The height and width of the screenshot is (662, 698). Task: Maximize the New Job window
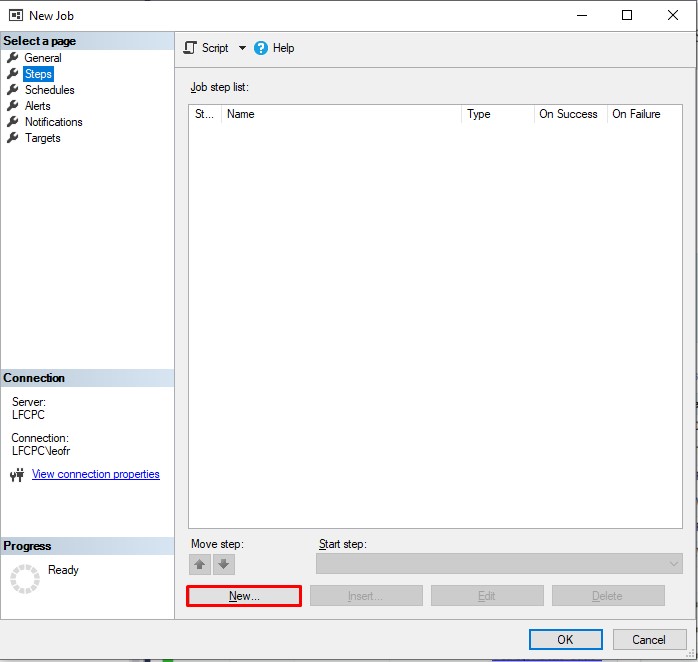[x=627, y=16]
